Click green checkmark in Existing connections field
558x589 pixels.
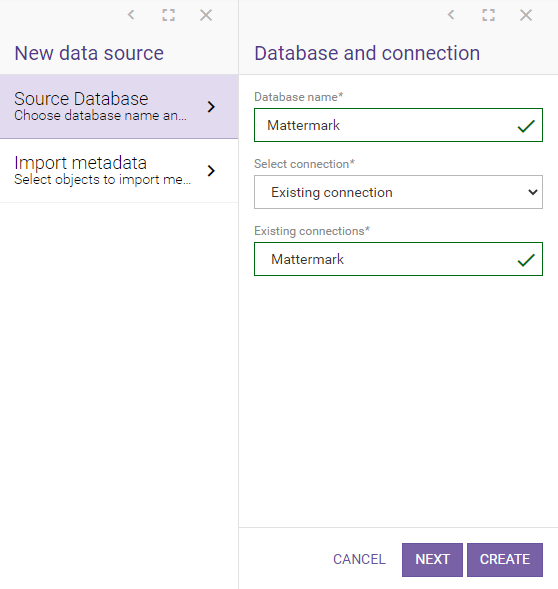(526, 260)
